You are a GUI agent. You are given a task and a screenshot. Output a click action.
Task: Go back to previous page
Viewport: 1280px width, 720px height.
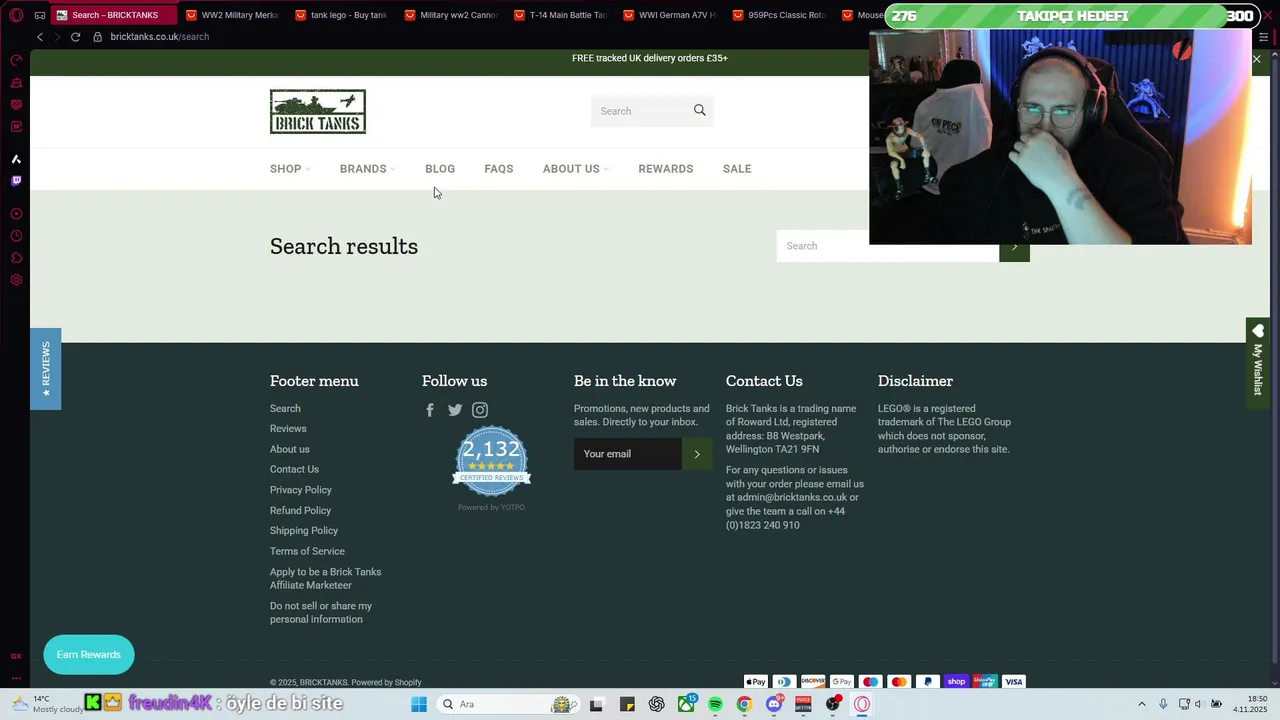tap(40, 37)
